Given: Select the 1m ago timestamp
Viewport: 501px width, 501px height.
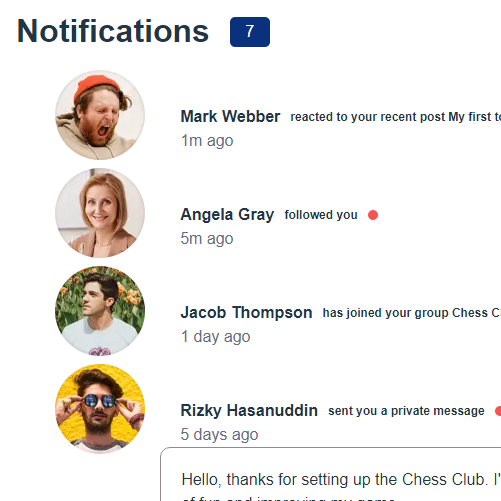Looking at the screenshot, I should [207, 140].
